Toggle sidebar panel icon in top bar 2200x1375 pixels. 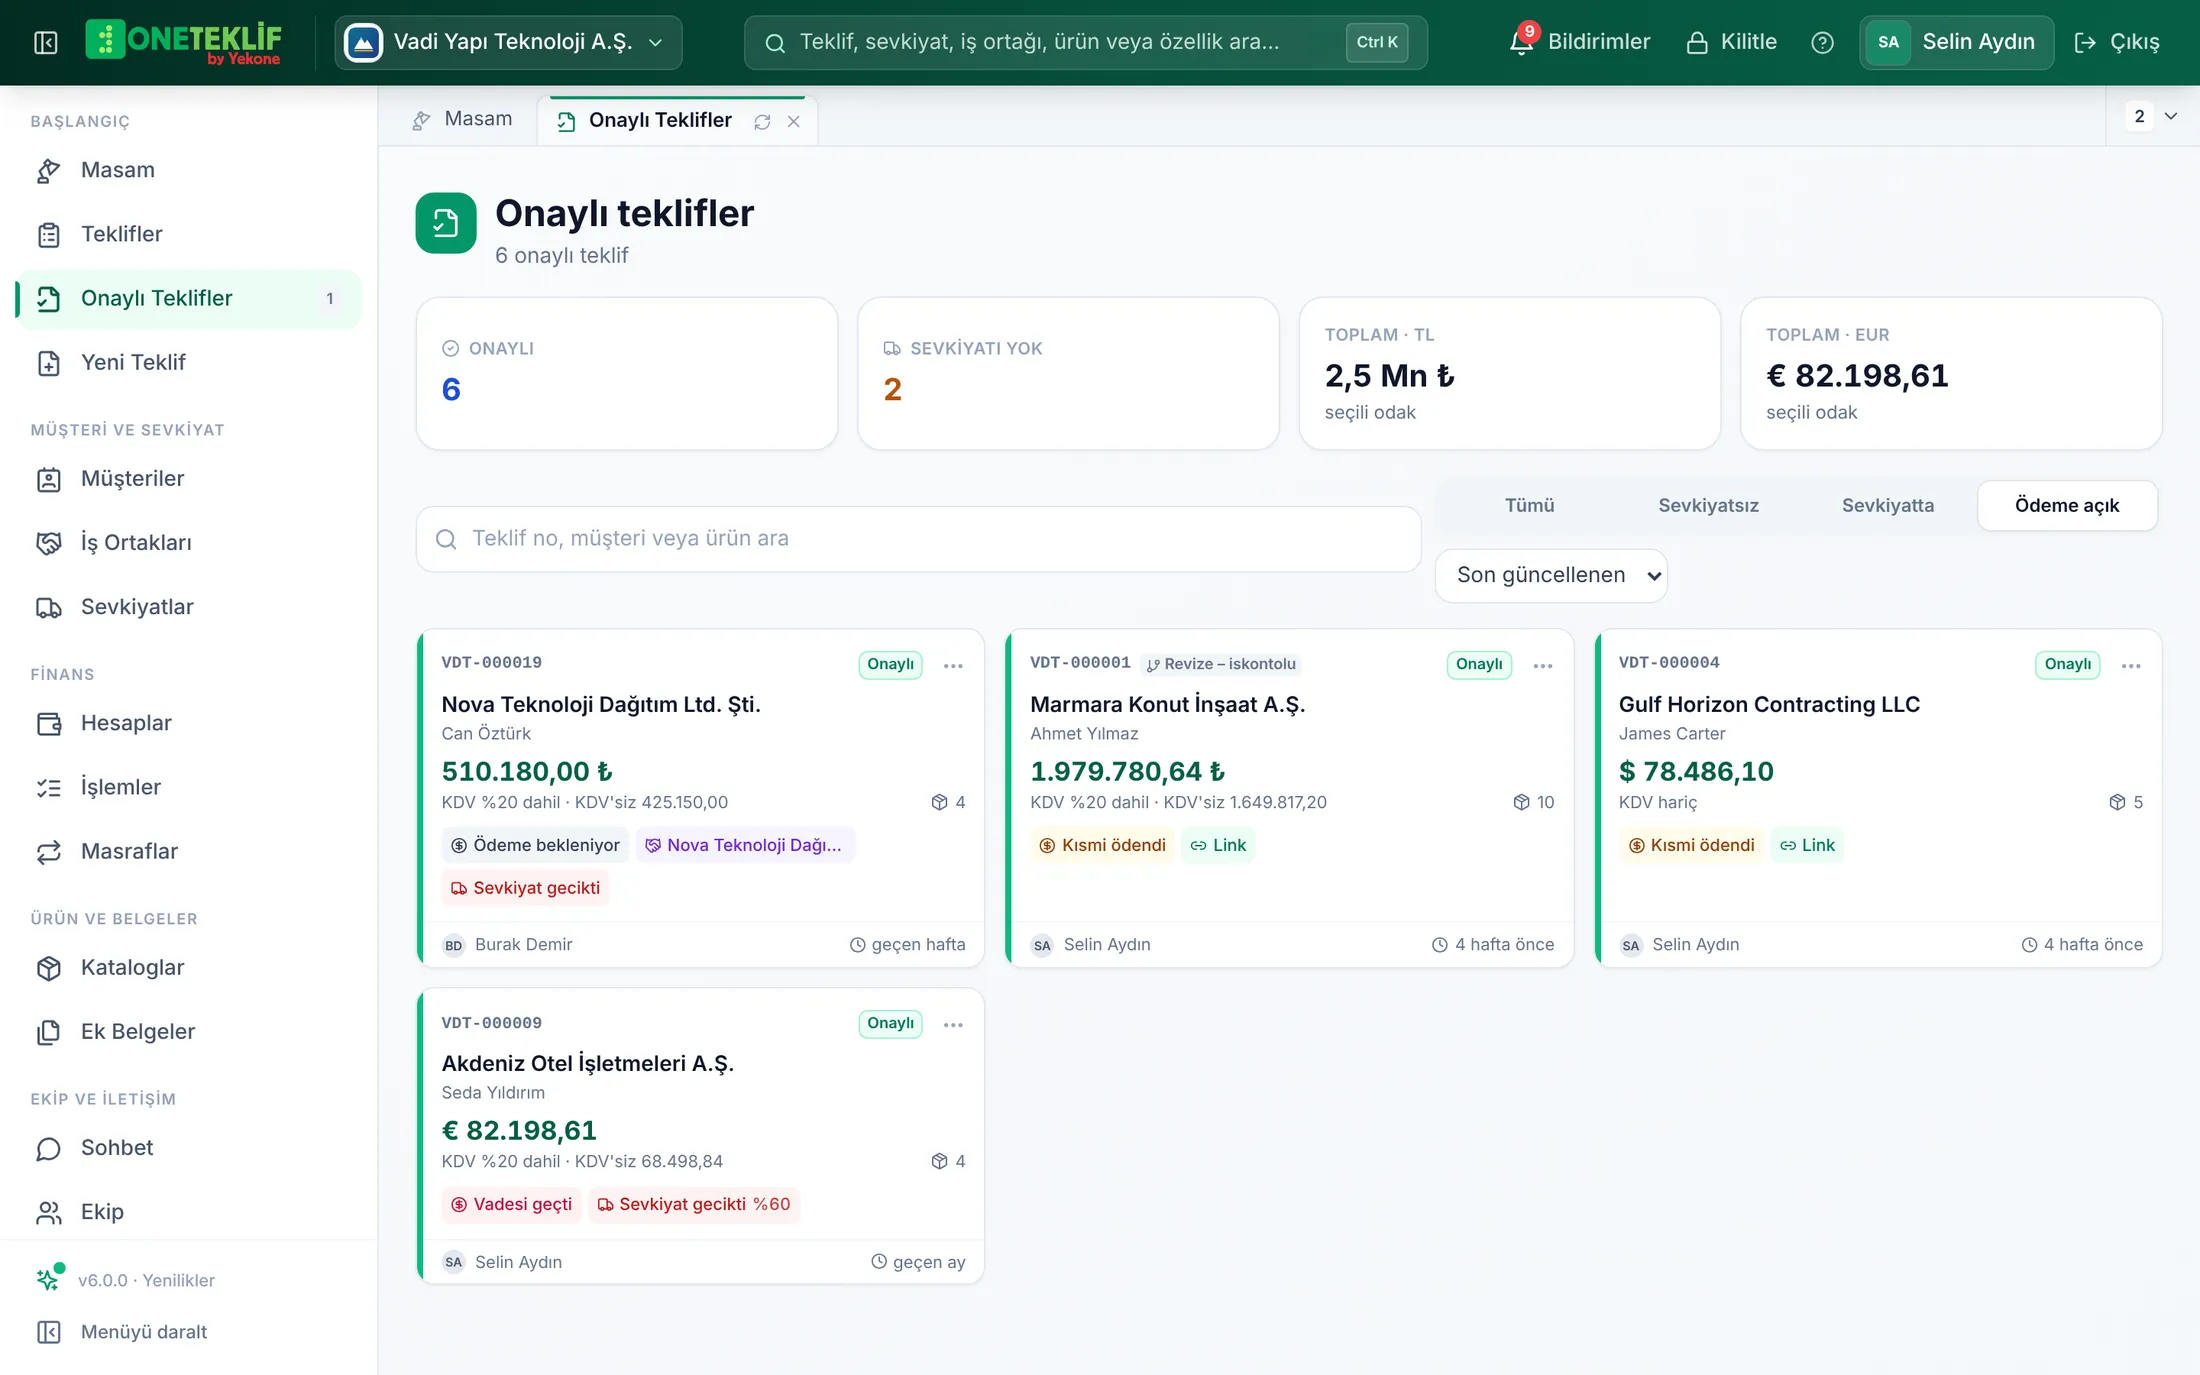click(46, 42)
